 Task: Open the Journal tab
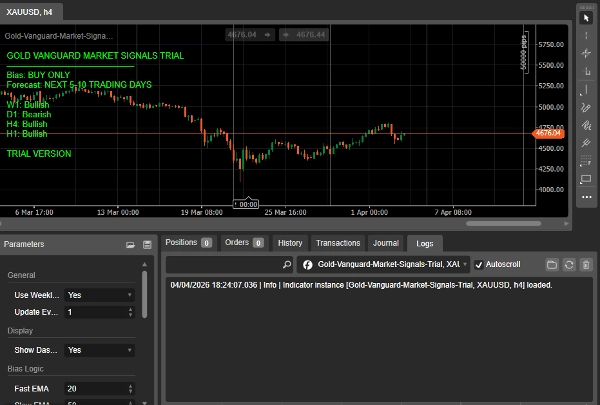(x=386, y=243)
